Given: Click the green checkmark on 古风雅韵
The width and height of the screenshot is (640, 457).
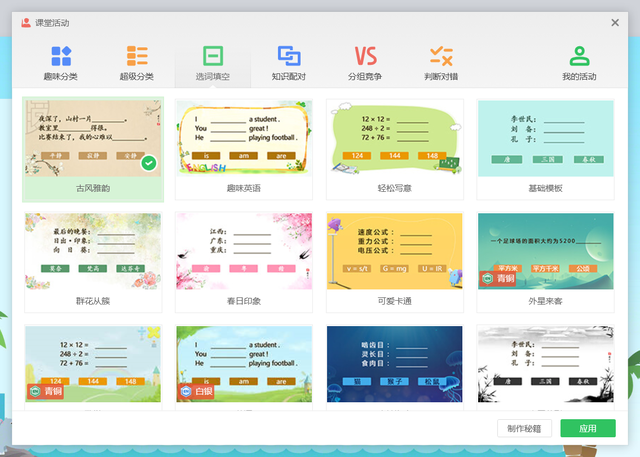Looking at the screenshot, I should [149, 163].
